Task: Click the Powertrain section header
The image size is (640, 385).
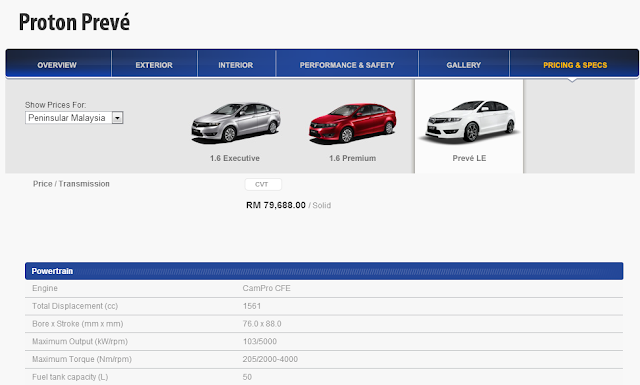Action: click(x=324, y=271)
